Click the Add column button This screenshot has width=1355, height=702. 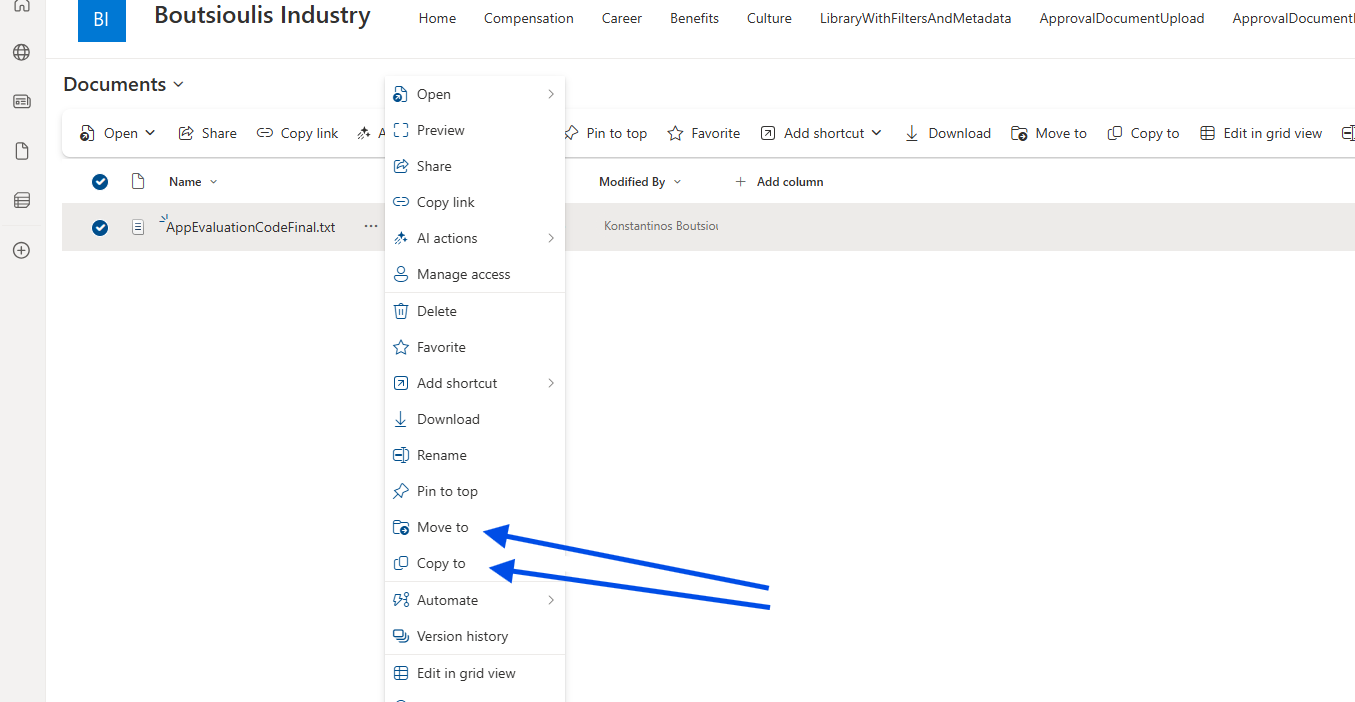(x=779, y=182)
